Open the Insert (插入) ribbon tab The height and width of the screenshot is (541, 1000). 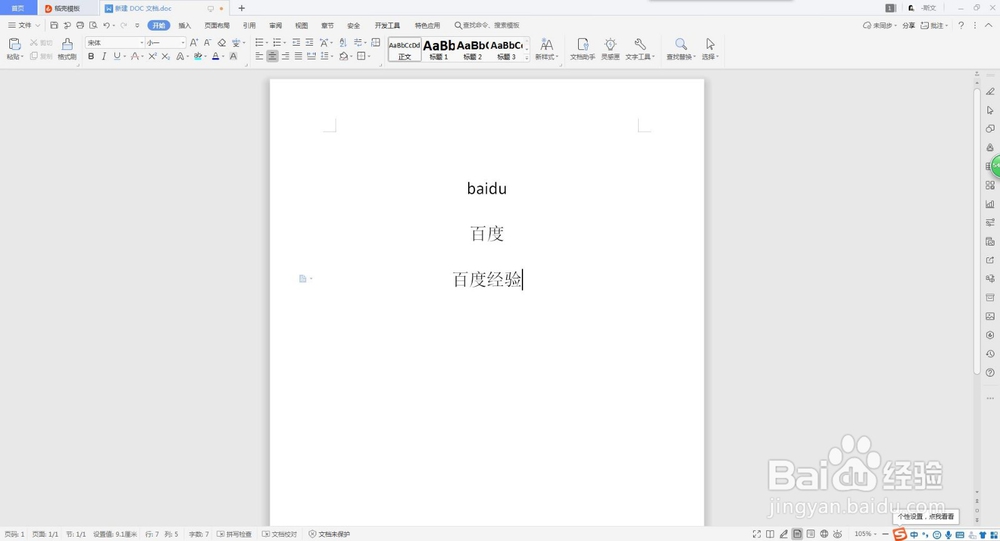click(185, 26)
